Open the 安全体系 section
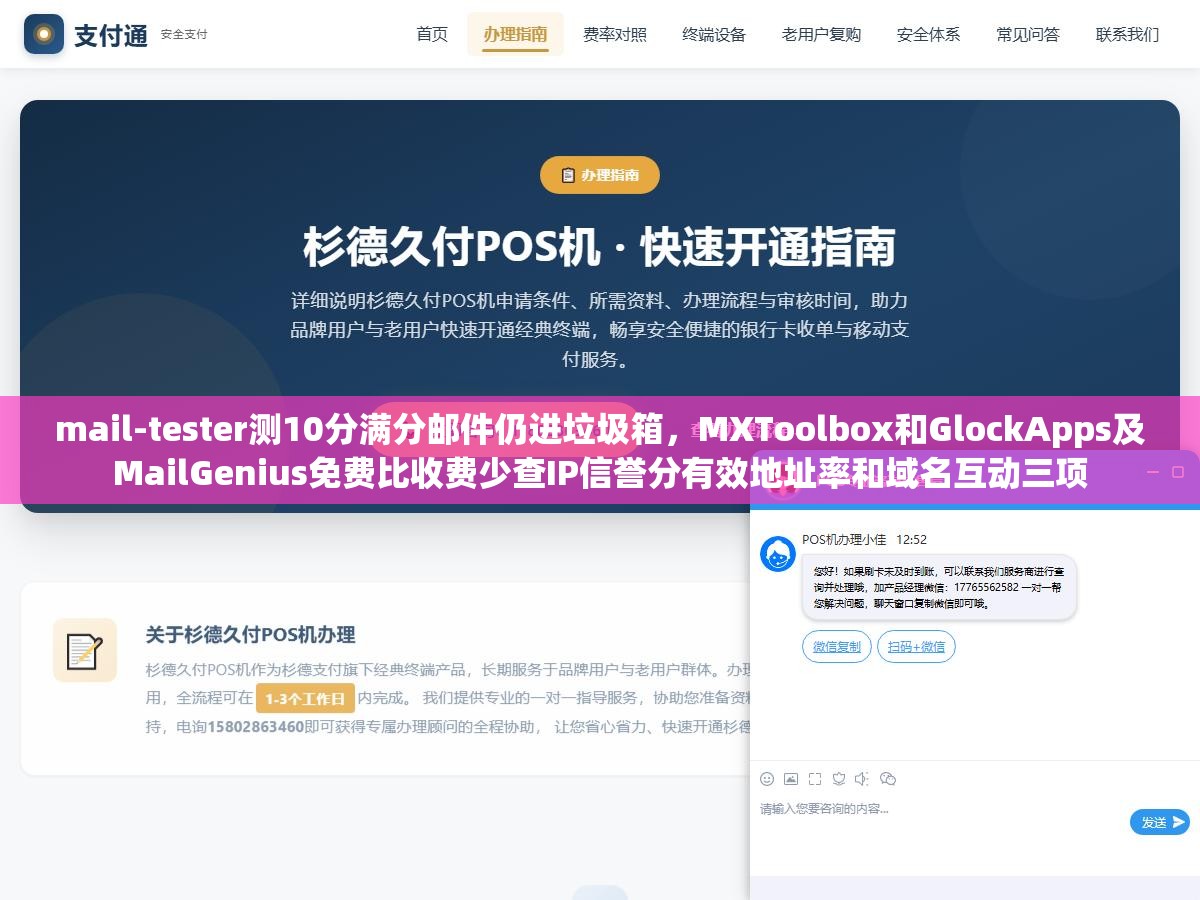Screen dimensions: 1200x900 tap(928, 34)
